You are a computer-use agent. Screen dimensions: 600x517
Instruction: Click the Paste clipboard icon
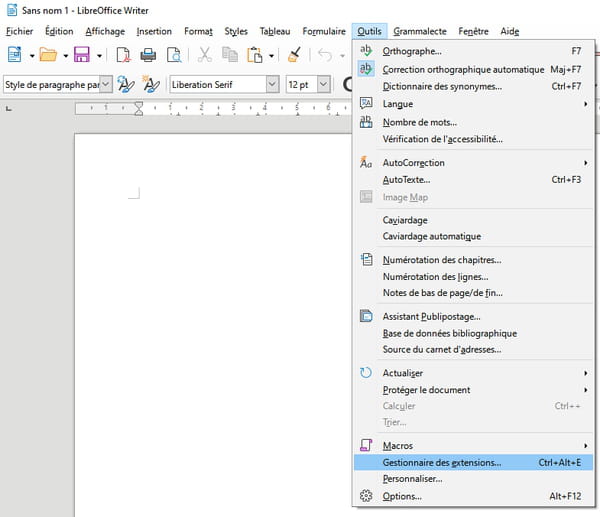click(254, 55)
